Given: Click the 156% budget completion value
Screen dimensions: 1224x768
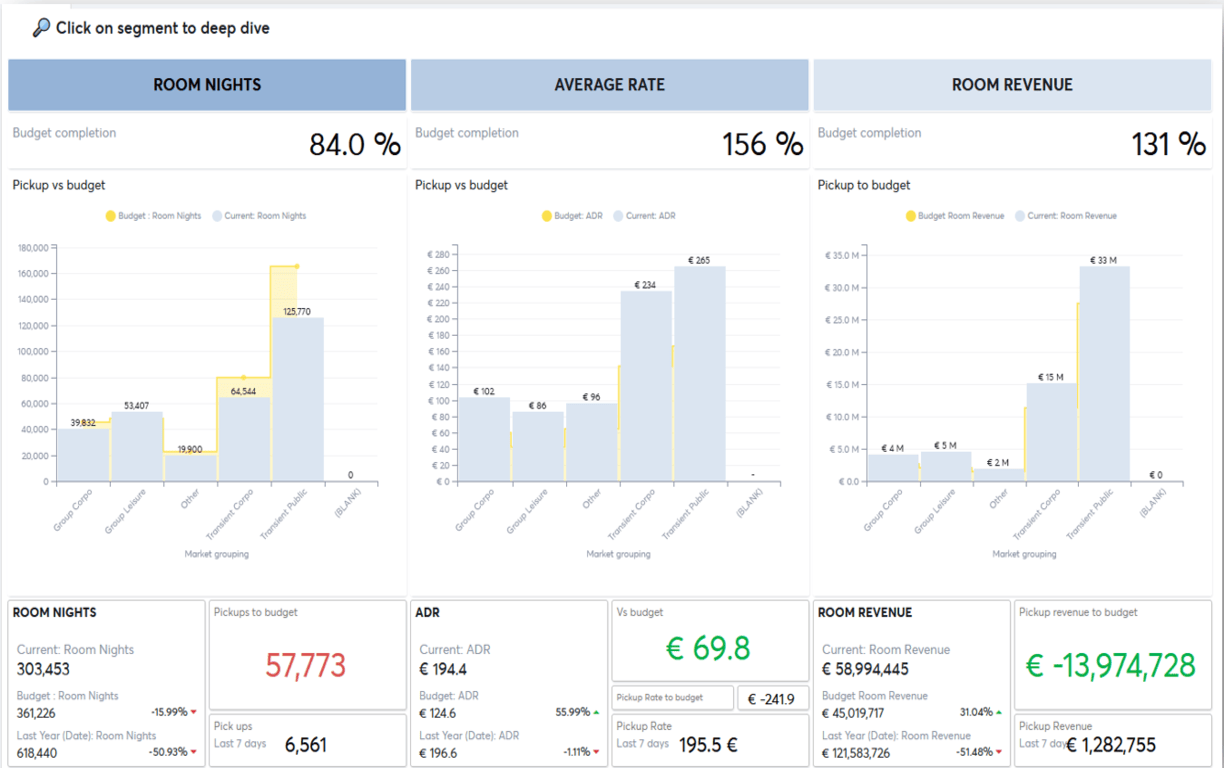Looking at the screenshot, I should [764, 143].
